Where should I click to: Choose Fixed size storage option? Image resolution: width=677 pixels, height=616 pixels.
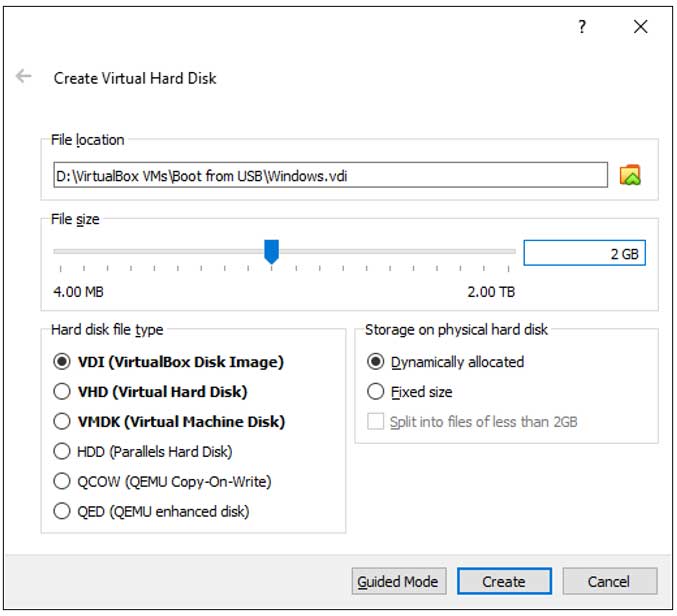[376, 392]
